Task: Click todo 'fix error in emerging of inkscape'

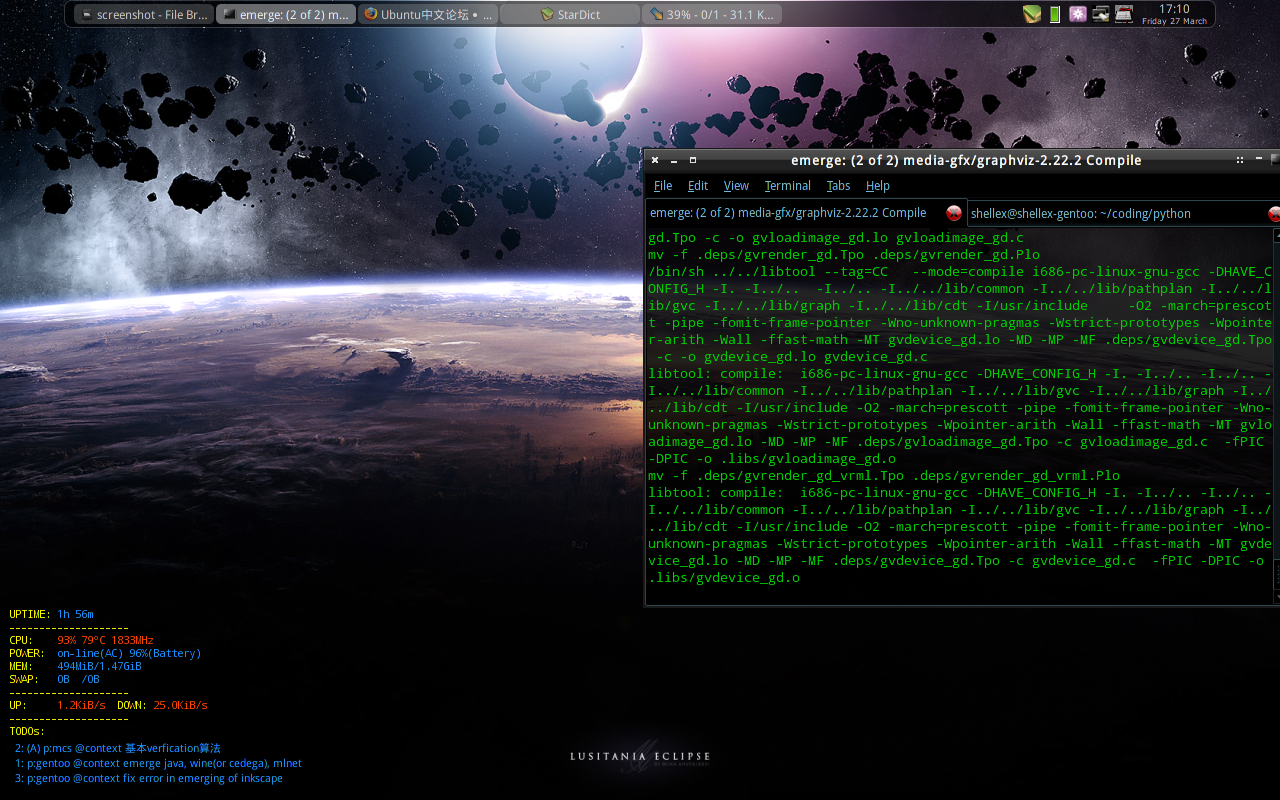Action: [148, 778]
